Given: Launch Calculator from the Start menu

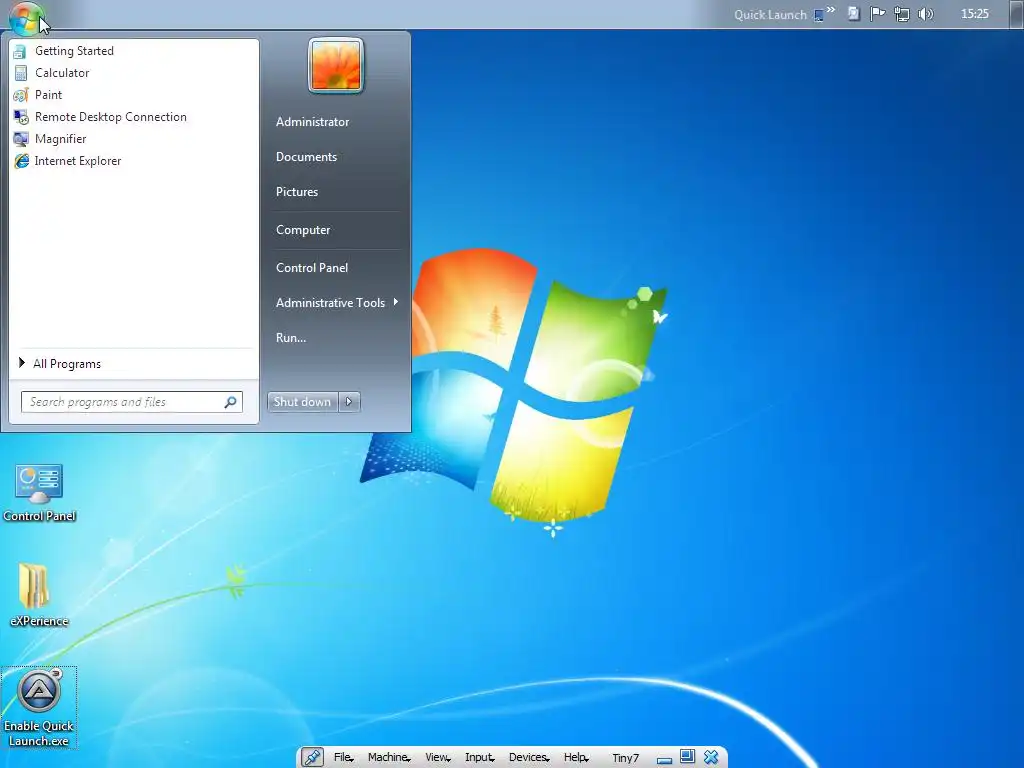Looking at the screenshot, I should (x=134, y=72).
